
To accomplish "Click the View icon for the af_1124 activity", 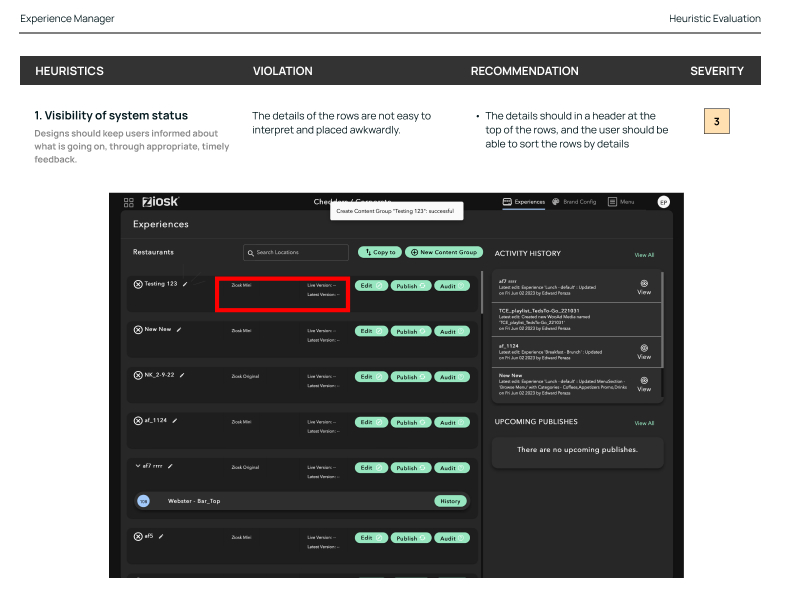I will click(x=644, y=351).
